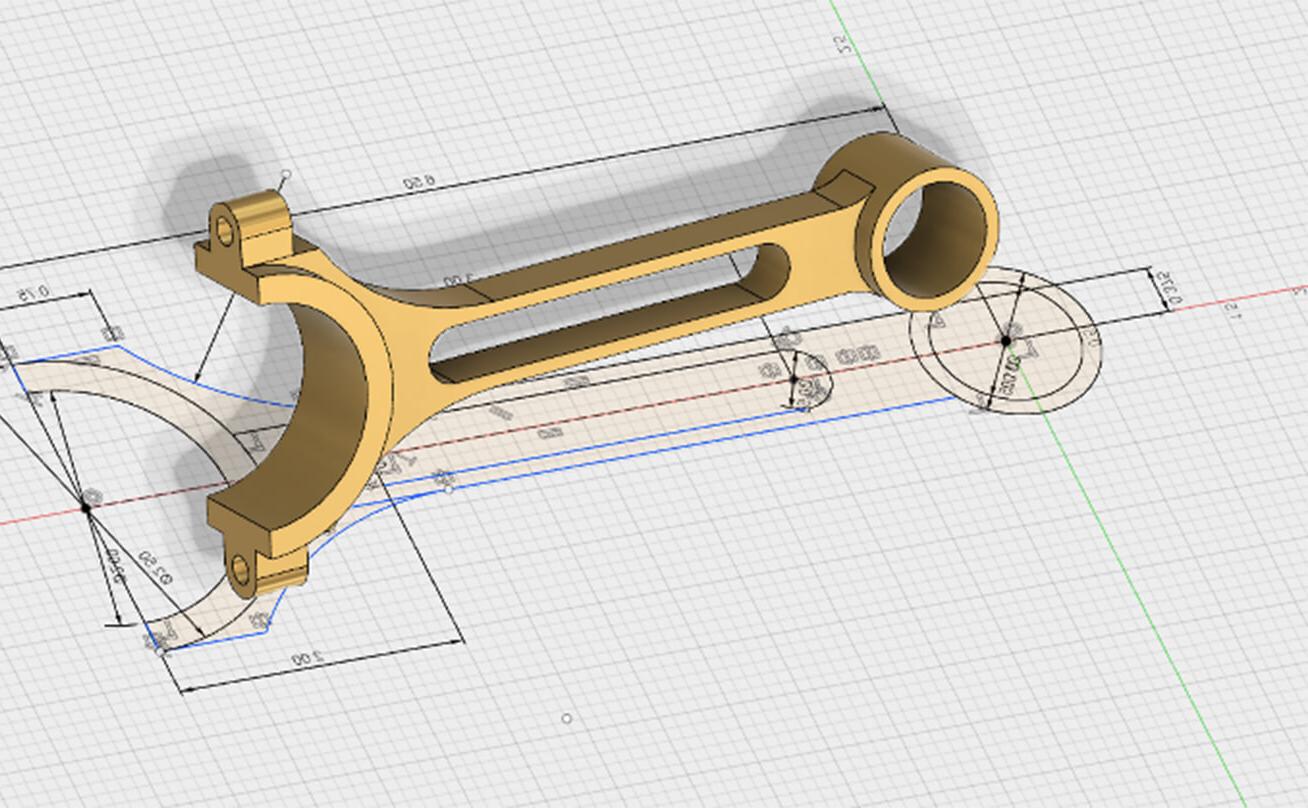The image size is (1308, 808).
Task: Click the slot arc center sketch point
Action: pos(794,380)
